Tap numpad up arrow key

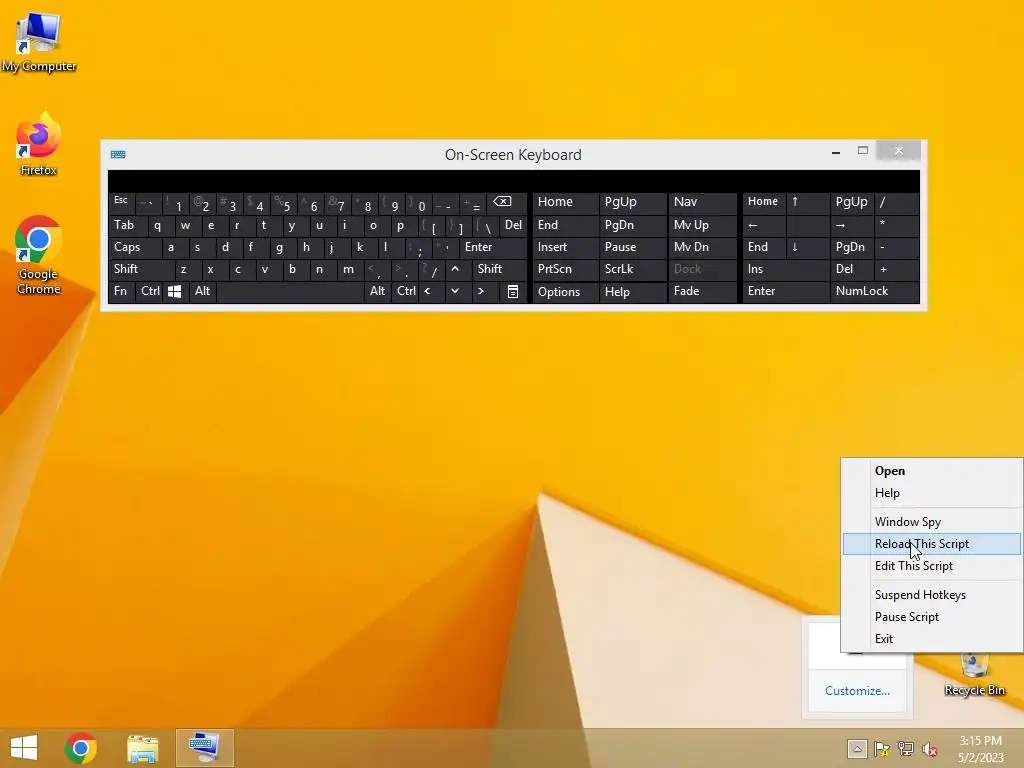pos(807,203)
